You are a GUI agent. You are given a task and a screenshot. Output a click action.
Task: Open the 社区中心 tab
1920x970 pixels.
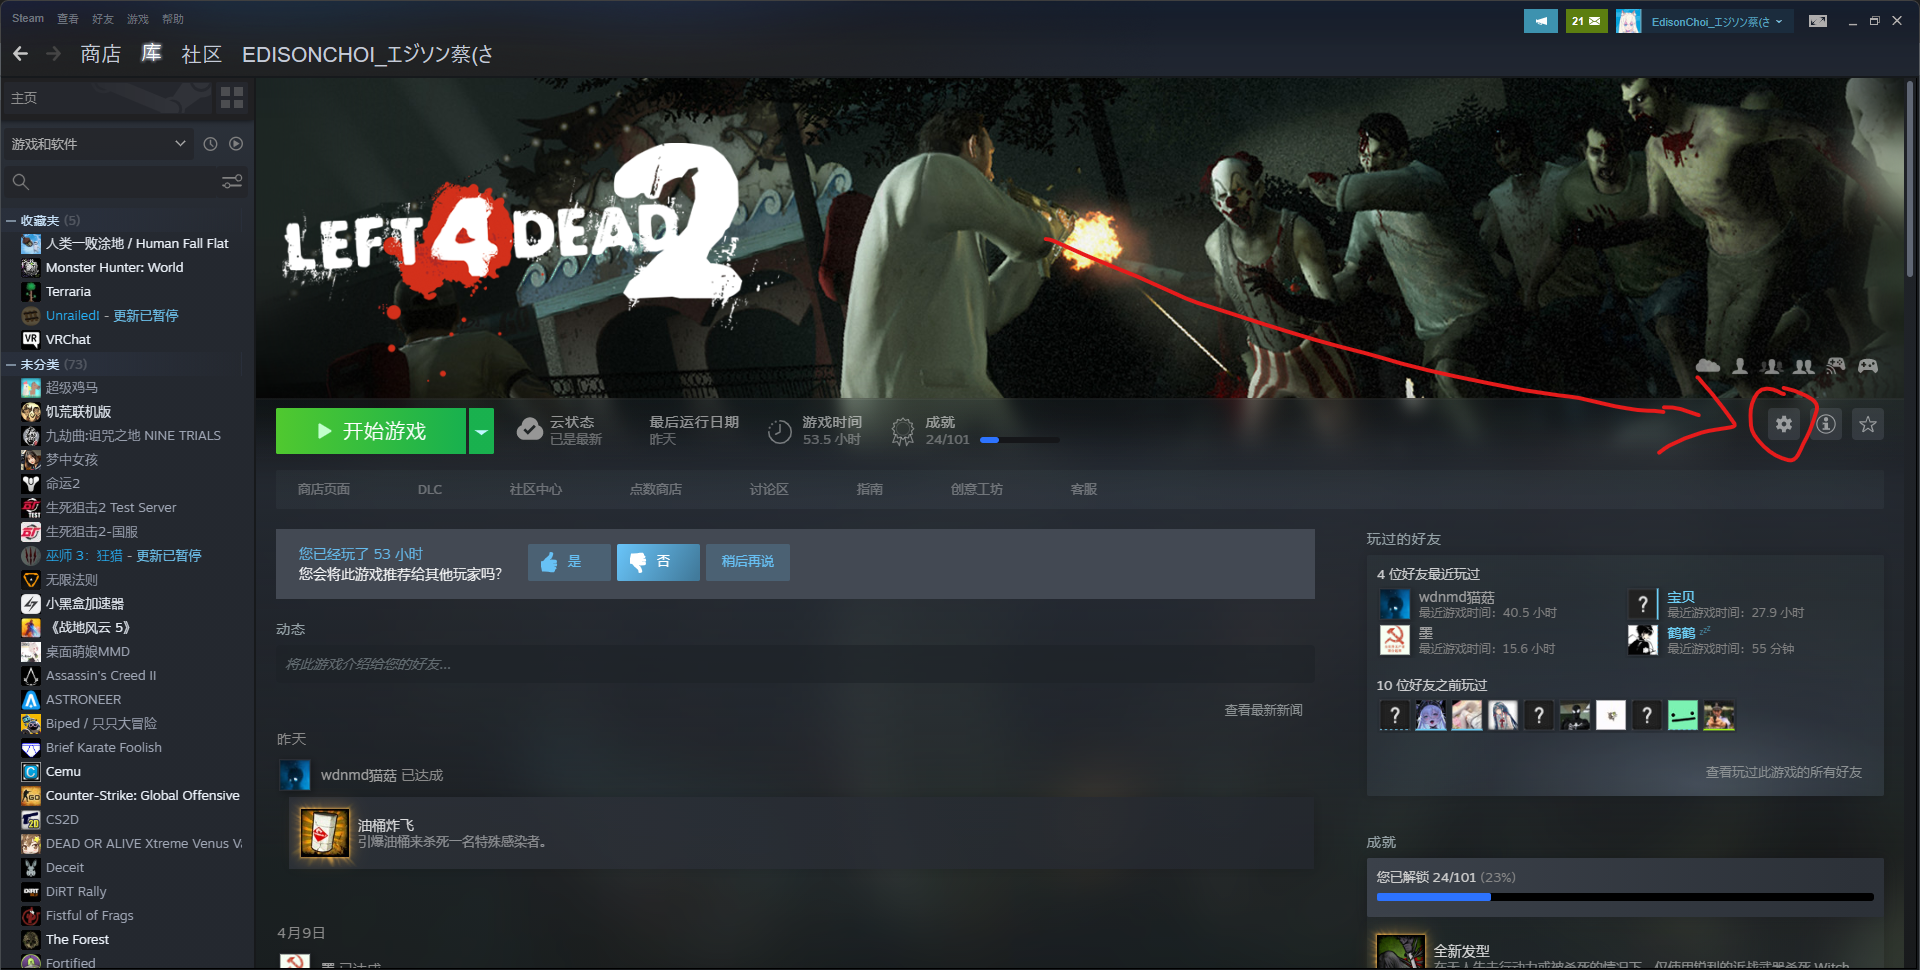point(536,489)
